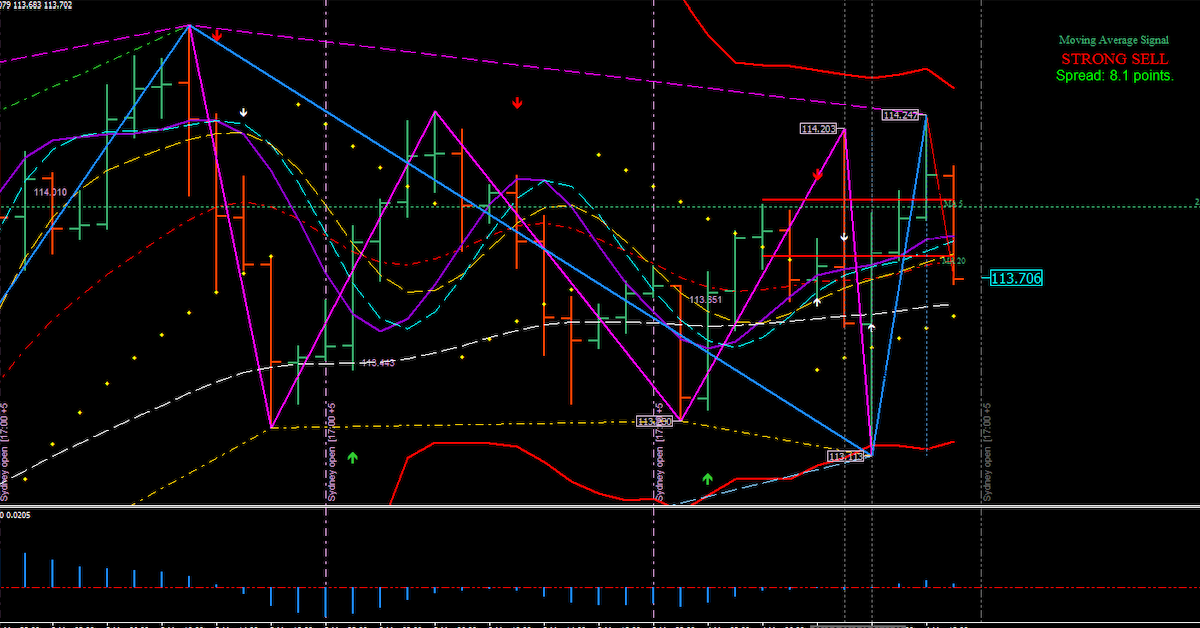This screenshot has height=628, width=1200.
Task: Click the rightmost Sydney open session label
Action: click(x=986, y=455)
